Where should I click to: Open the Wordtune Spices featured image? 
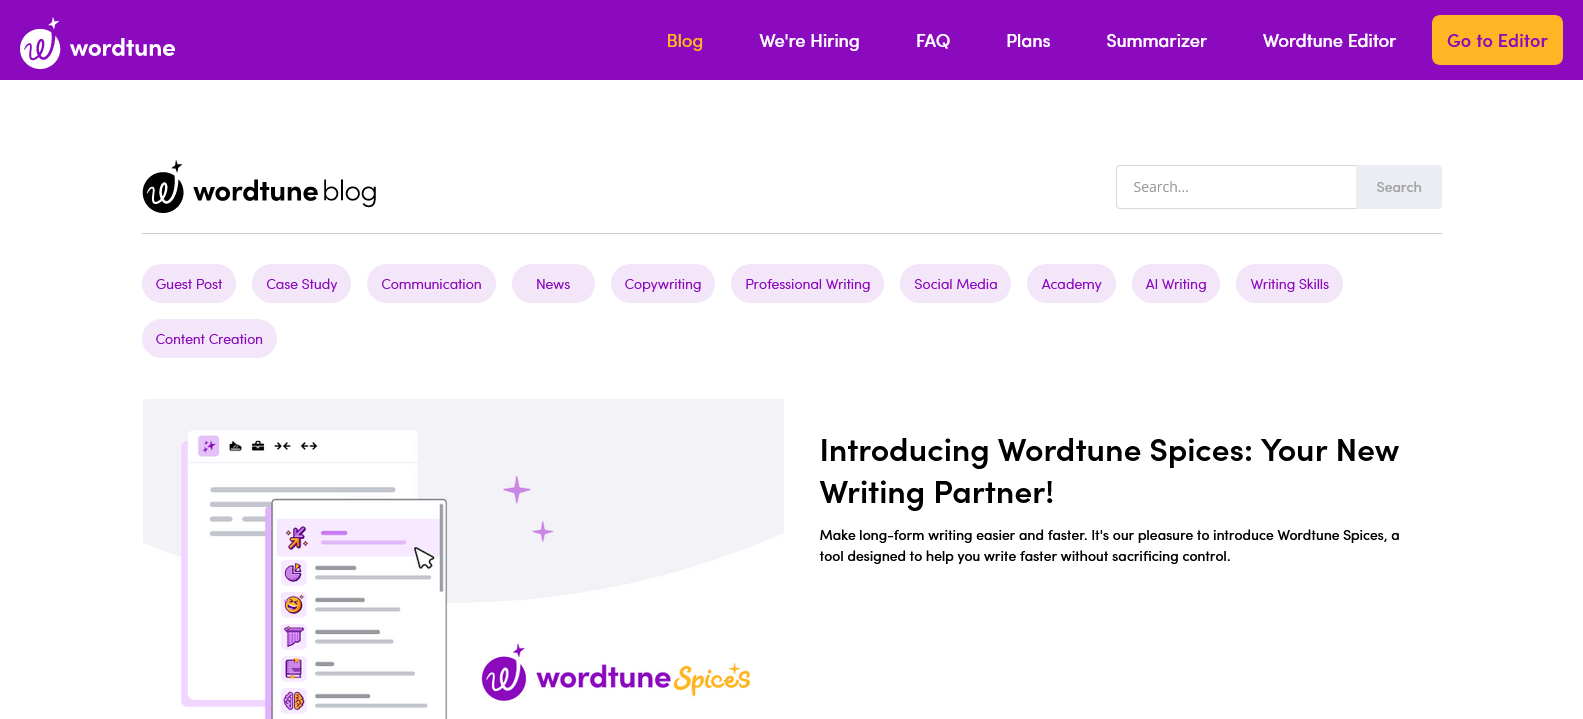(x=463, y=559)
